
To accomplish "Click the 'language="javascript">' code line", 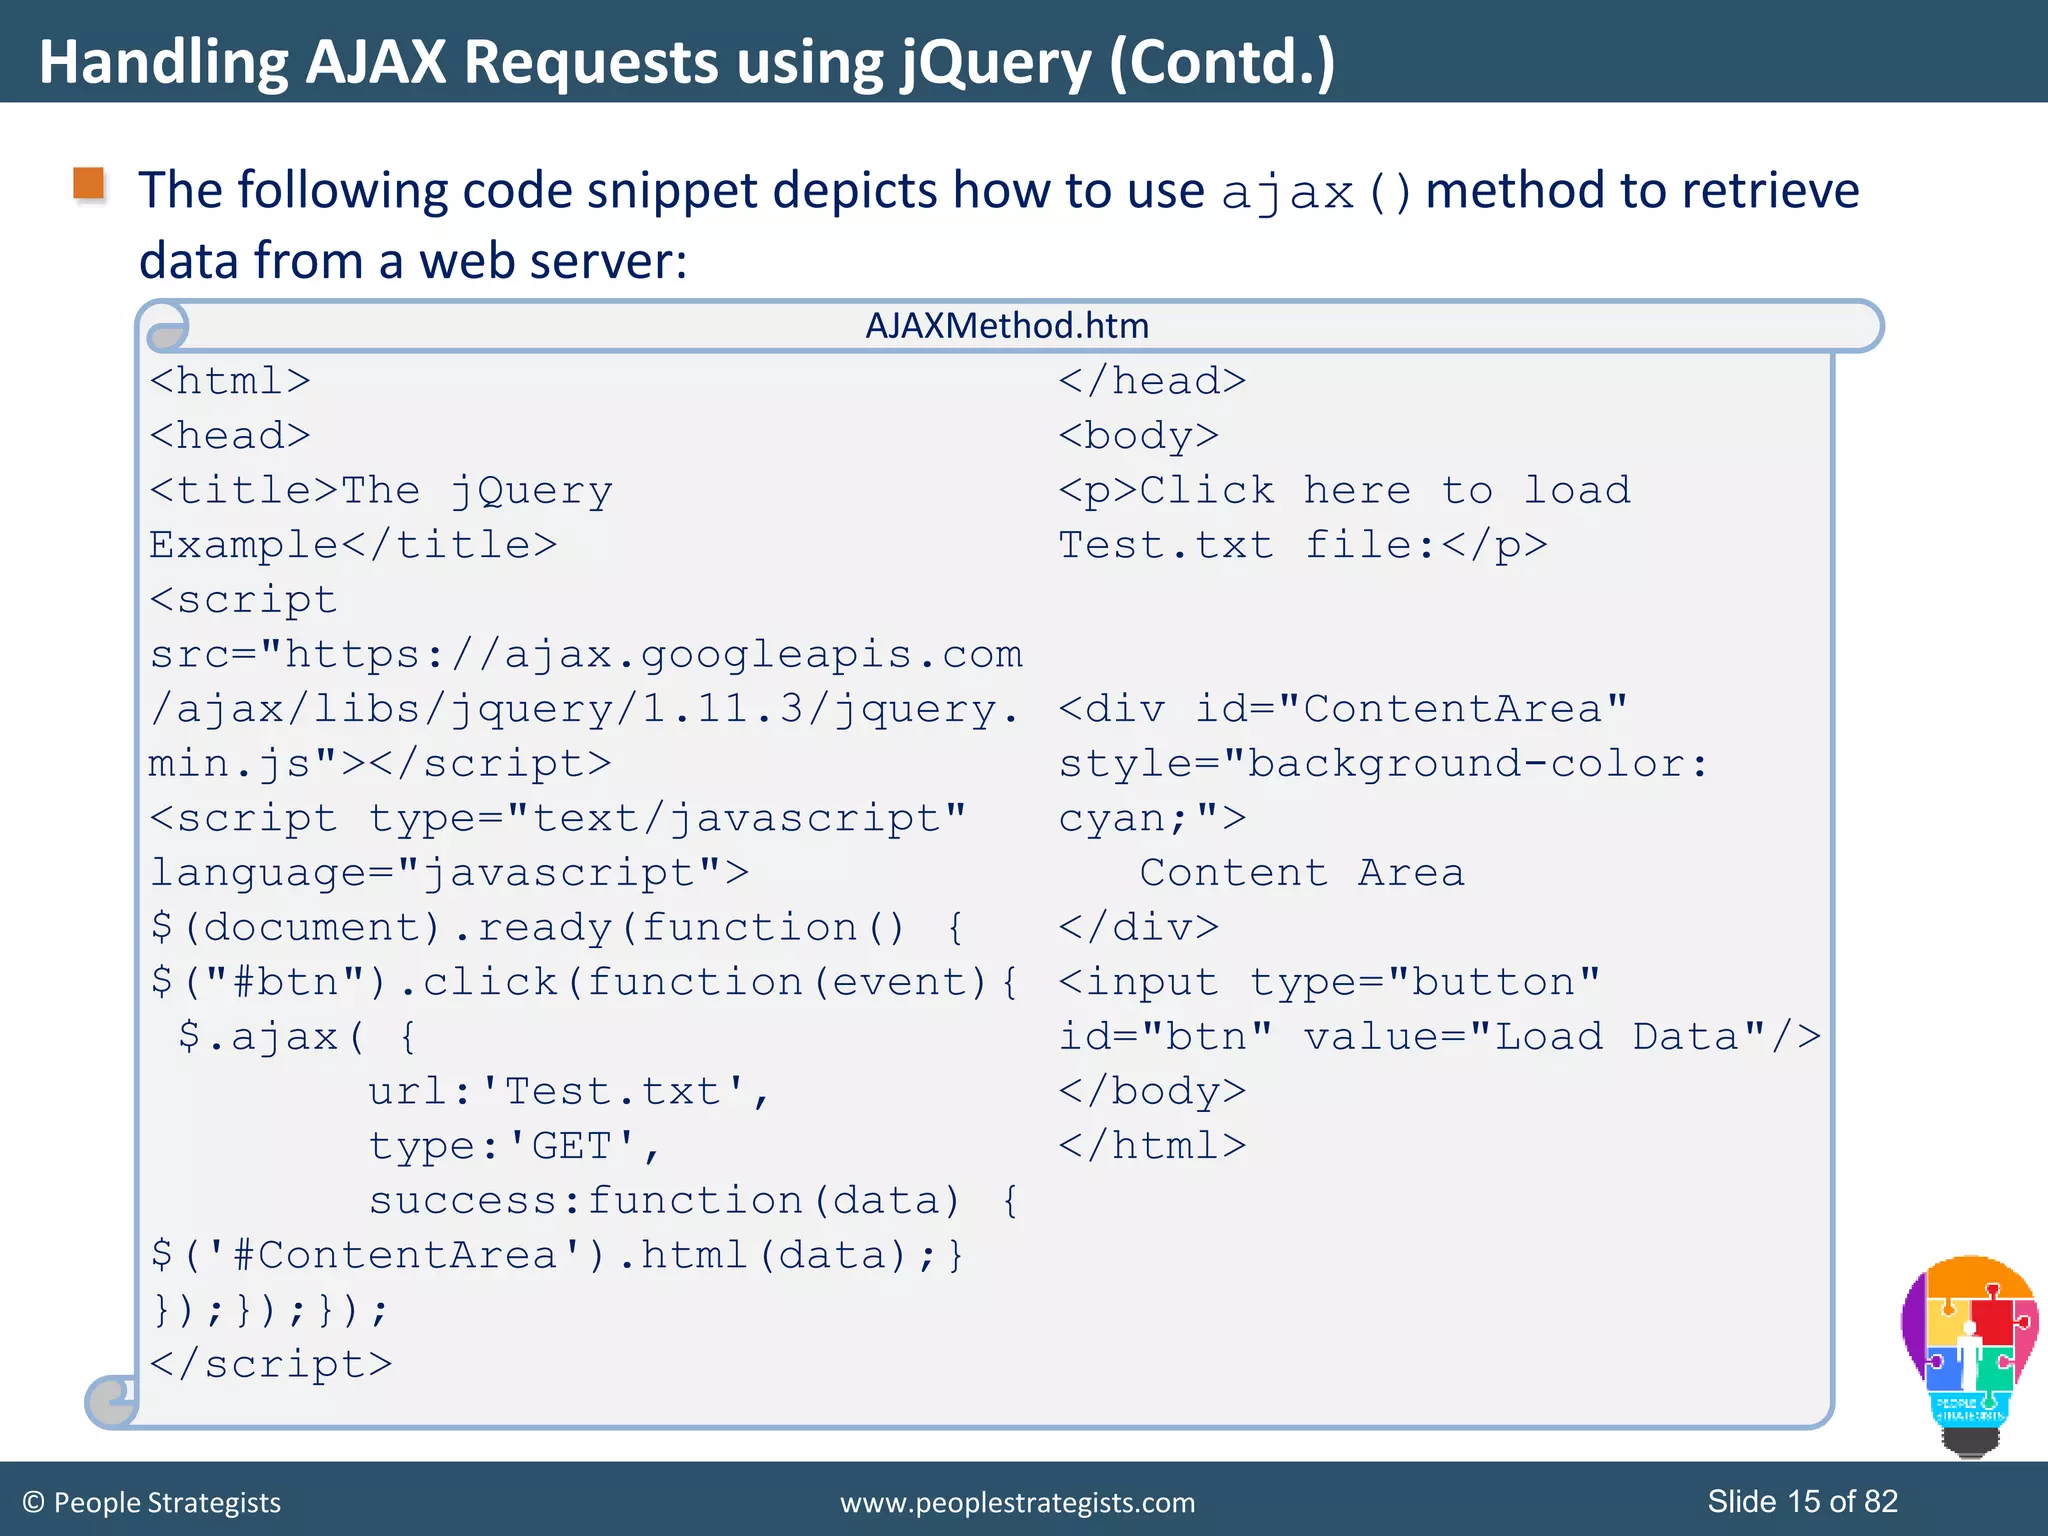I will click(449, 873).
